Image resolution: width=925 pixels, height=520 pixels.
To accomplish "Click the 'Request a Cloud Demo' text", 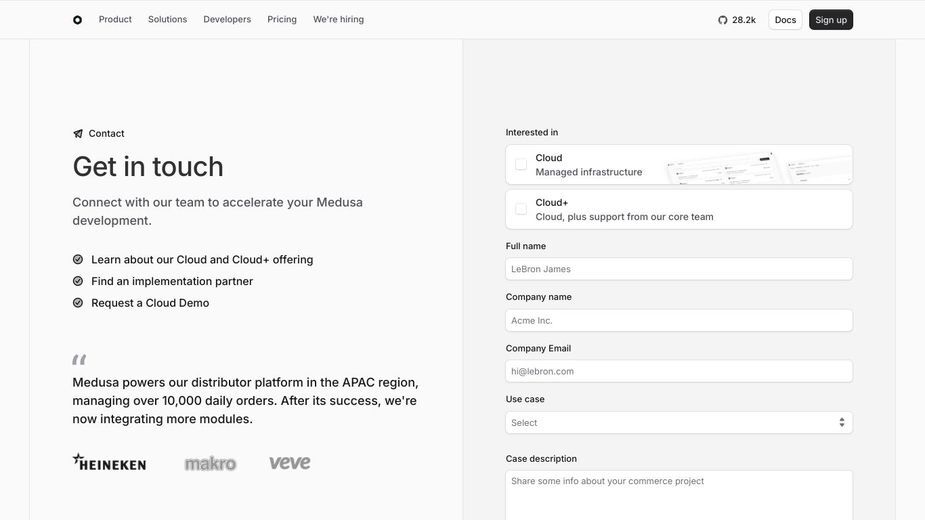I will coord(150,303).
